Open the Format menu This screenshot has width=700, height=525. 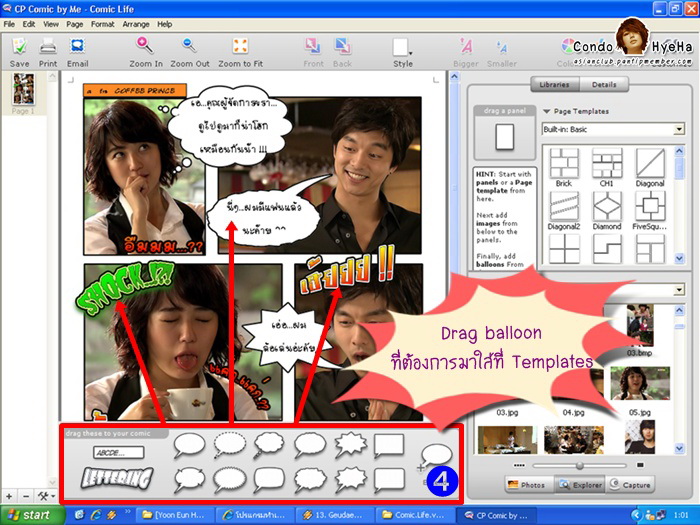click(102, 24)
